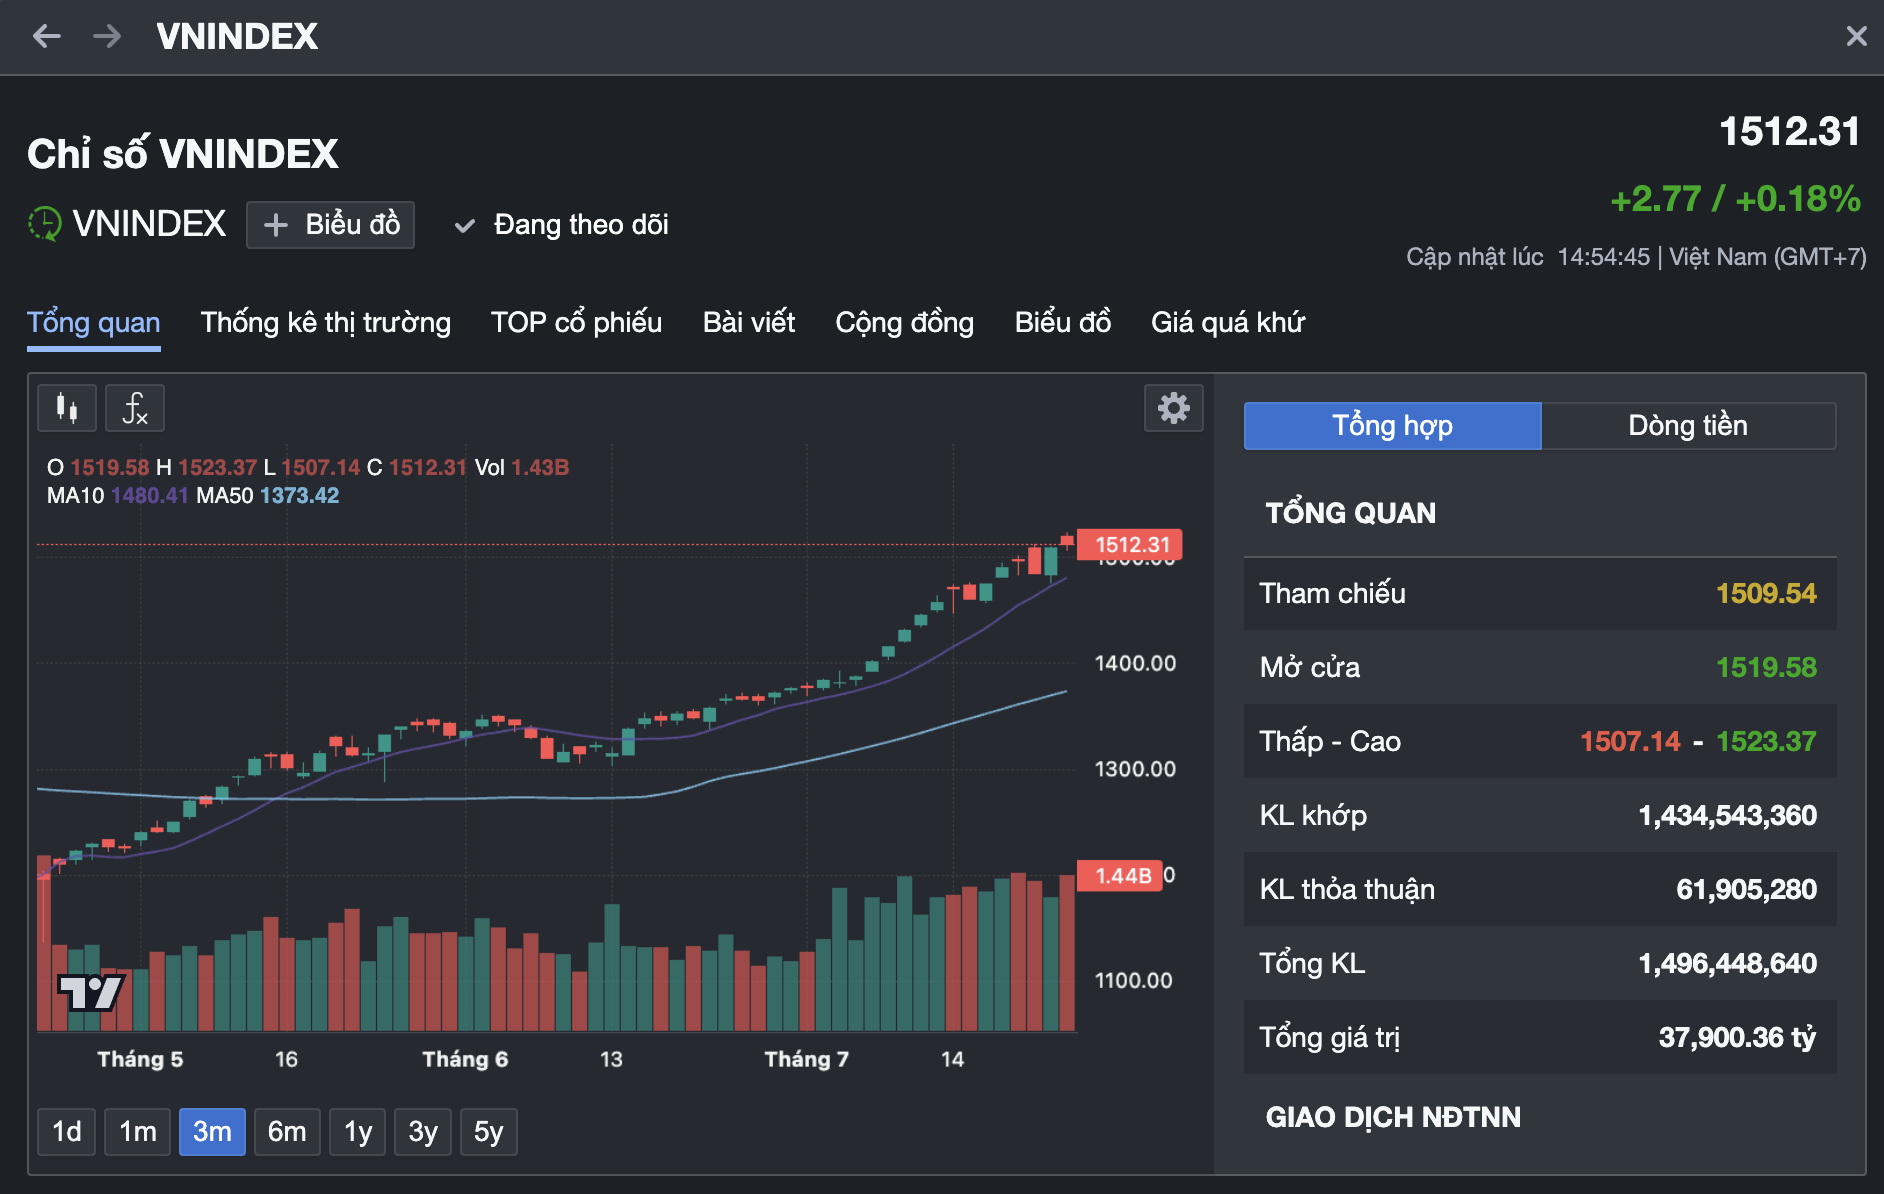Screen dimensions: 1884x1194
Task: Open the chart settings gear
Action: [1173, 408]
